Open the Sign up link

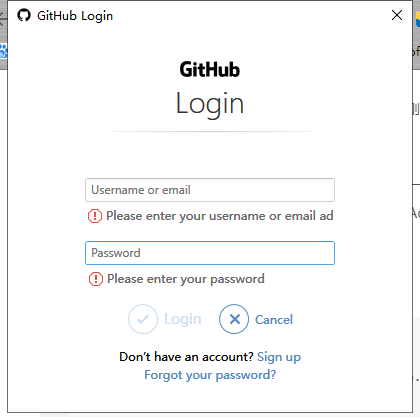[x=279, y=357]
